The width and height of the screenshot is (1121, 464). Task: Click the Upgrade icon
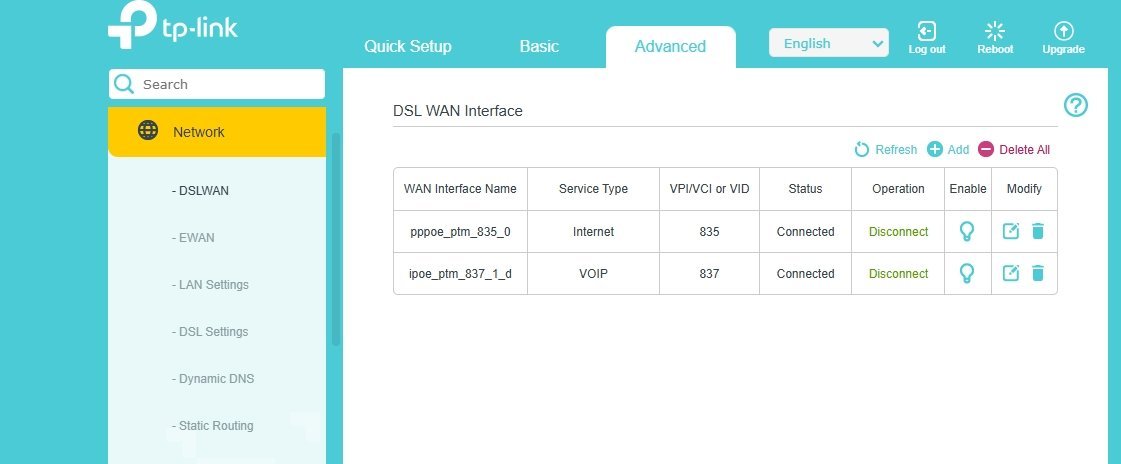click(x=1064, y=31)
